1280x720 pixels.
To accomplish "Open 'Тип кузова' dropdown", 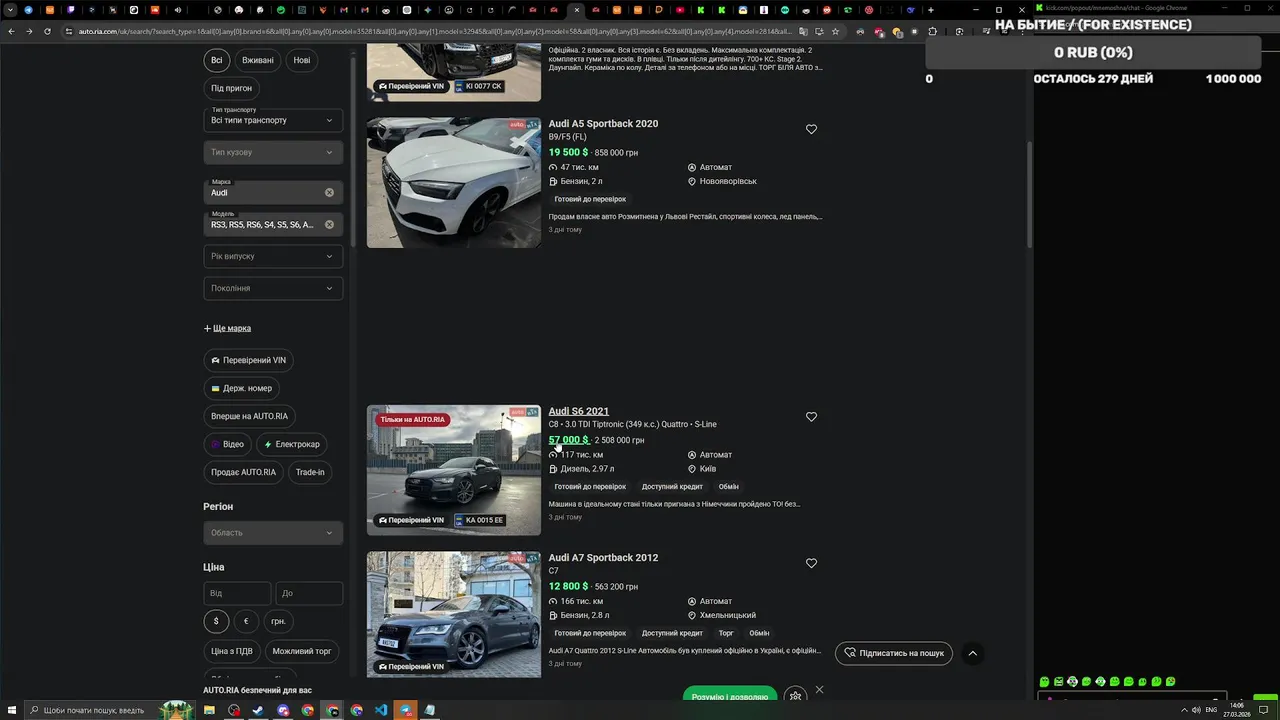I will click(x=273, y=152).
